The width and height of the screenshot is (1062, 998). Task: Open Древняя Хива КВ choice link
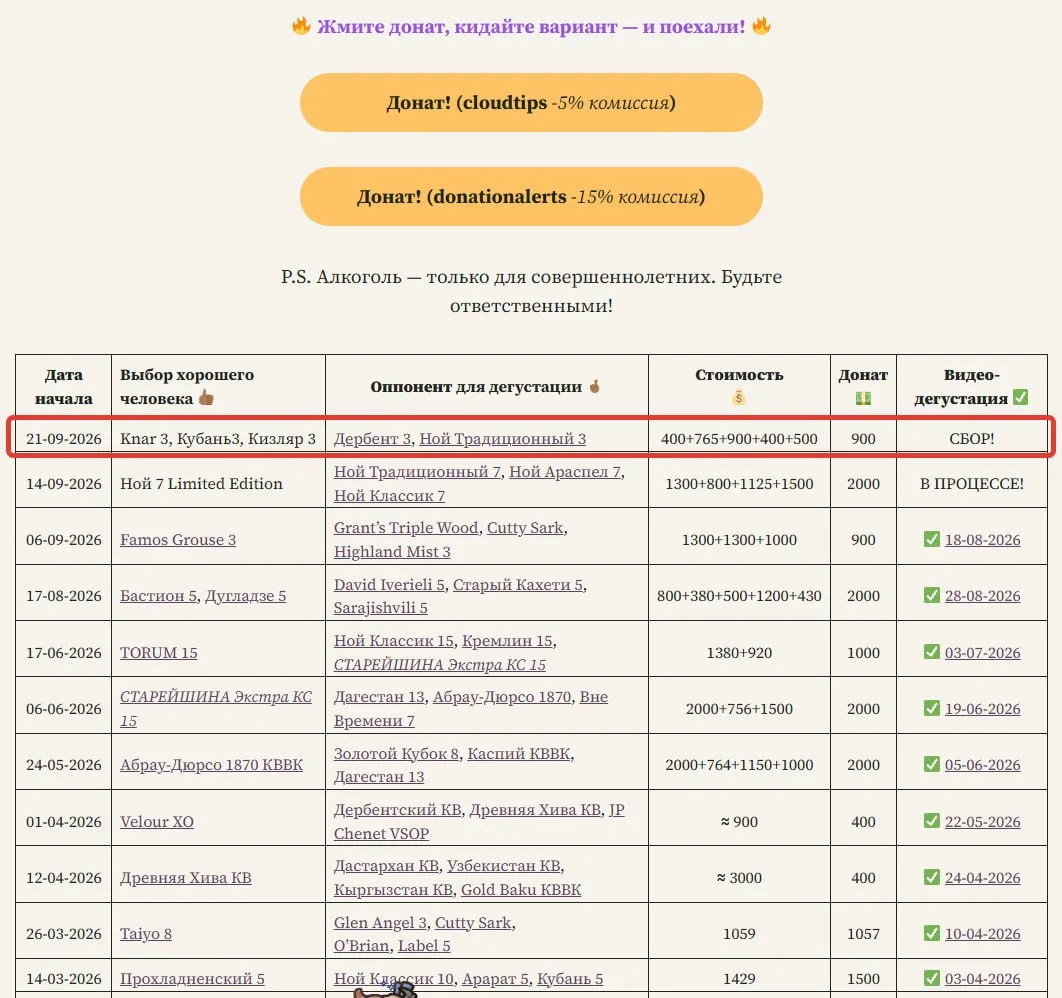click(186, 878)
